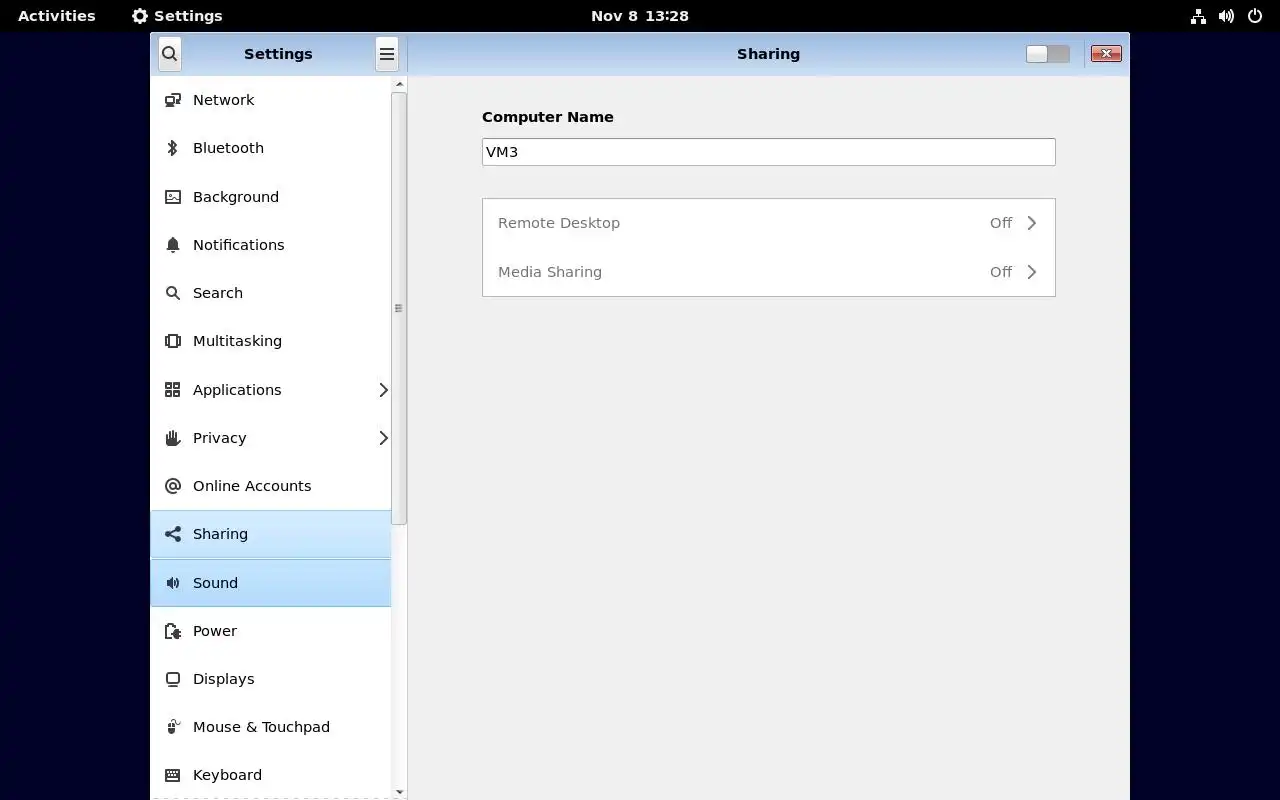Viewport: 1280px width, 800px height.
Task: Click the Network icon in sidebar
Action: tap(173, 100)
